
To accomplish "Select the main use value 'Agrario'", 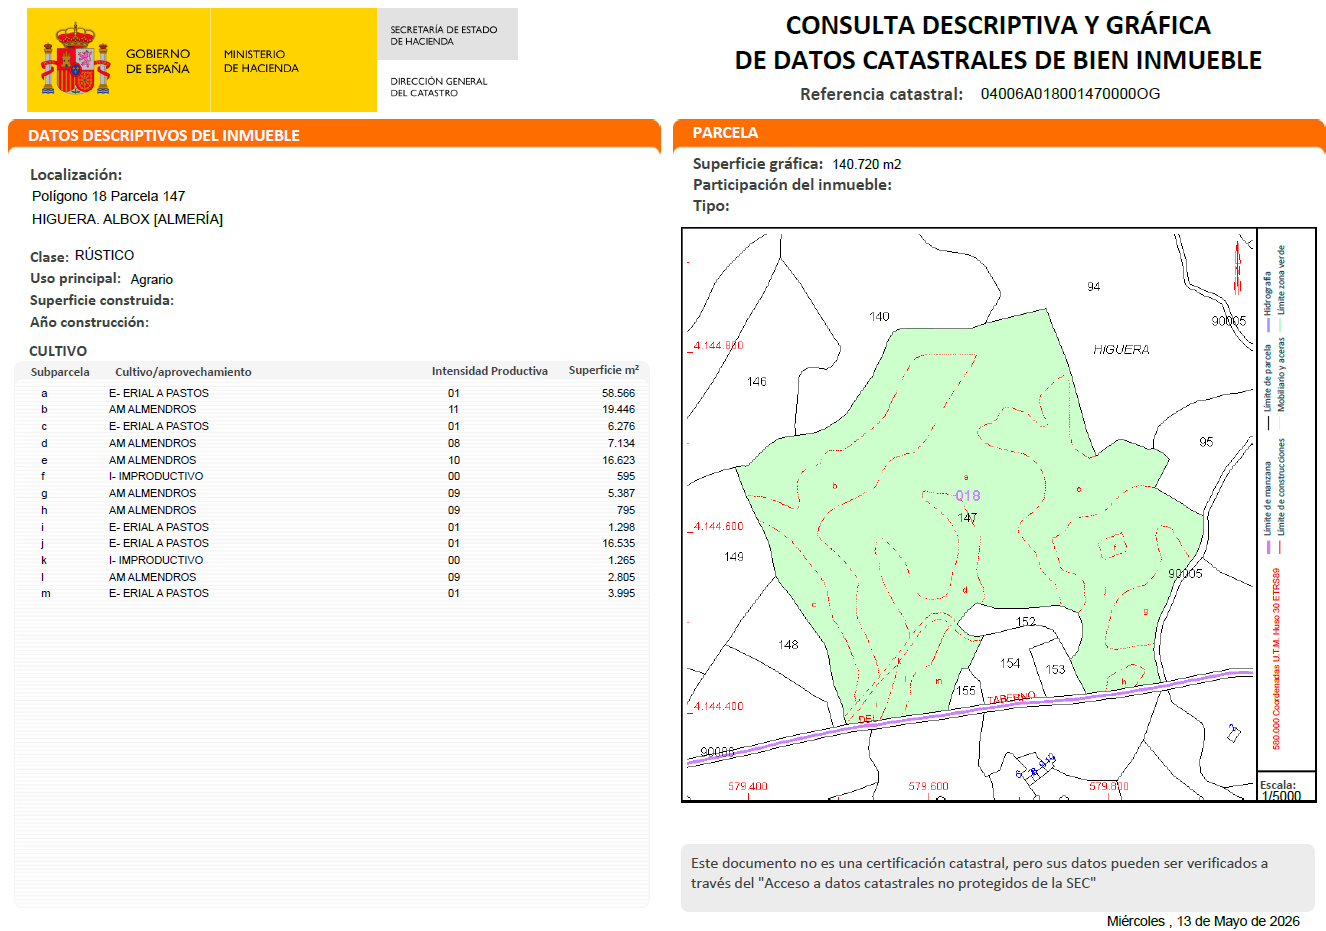I will pyautogui.click(x=152, y=279).
